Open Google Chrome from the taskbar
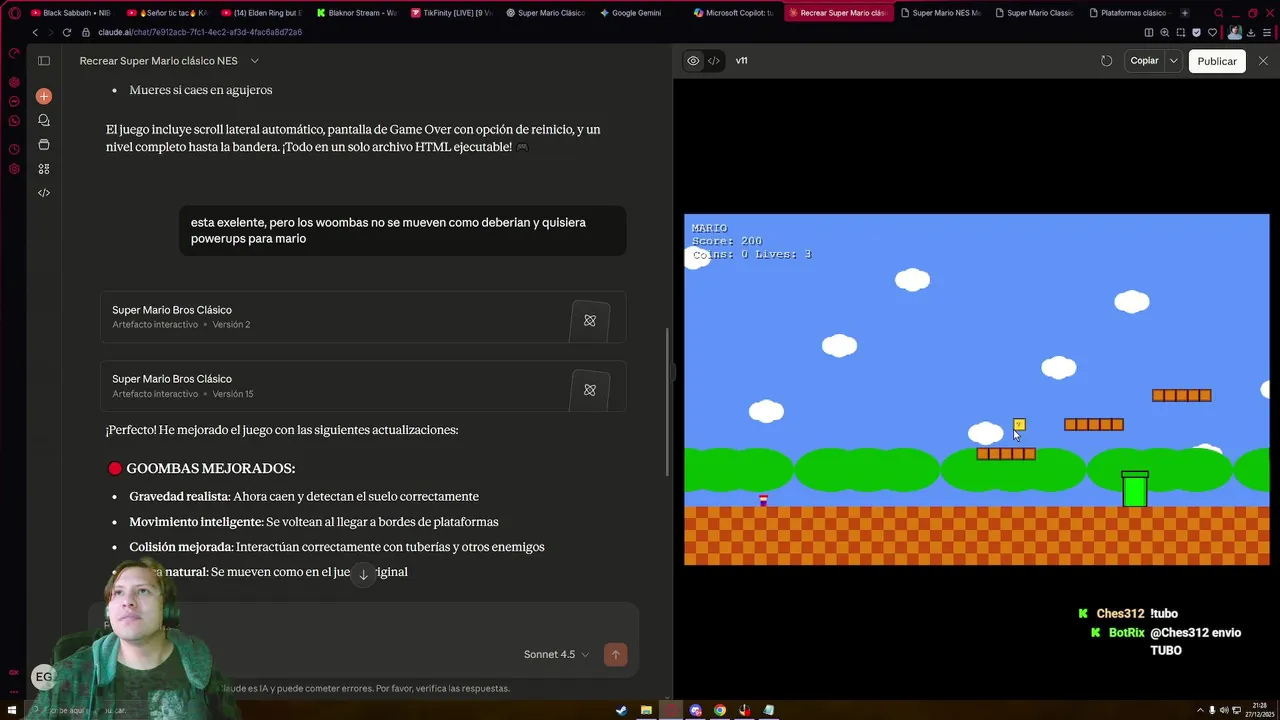Screen dimensions: 1280x720 coord(720,711)
